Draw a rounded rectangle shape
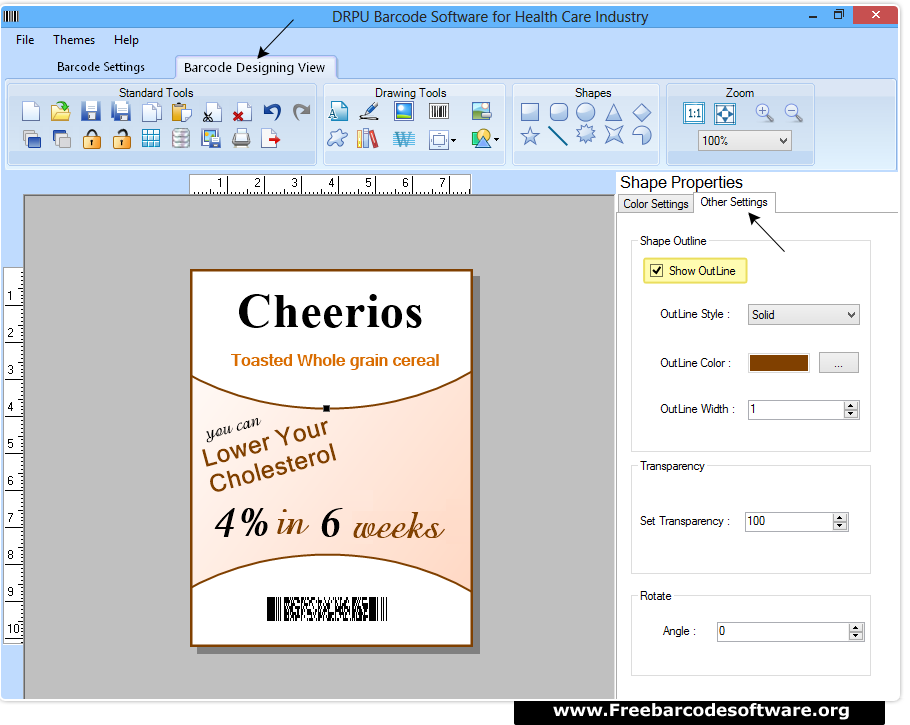This screenshot has height=725, width=910. coord(558,111)
